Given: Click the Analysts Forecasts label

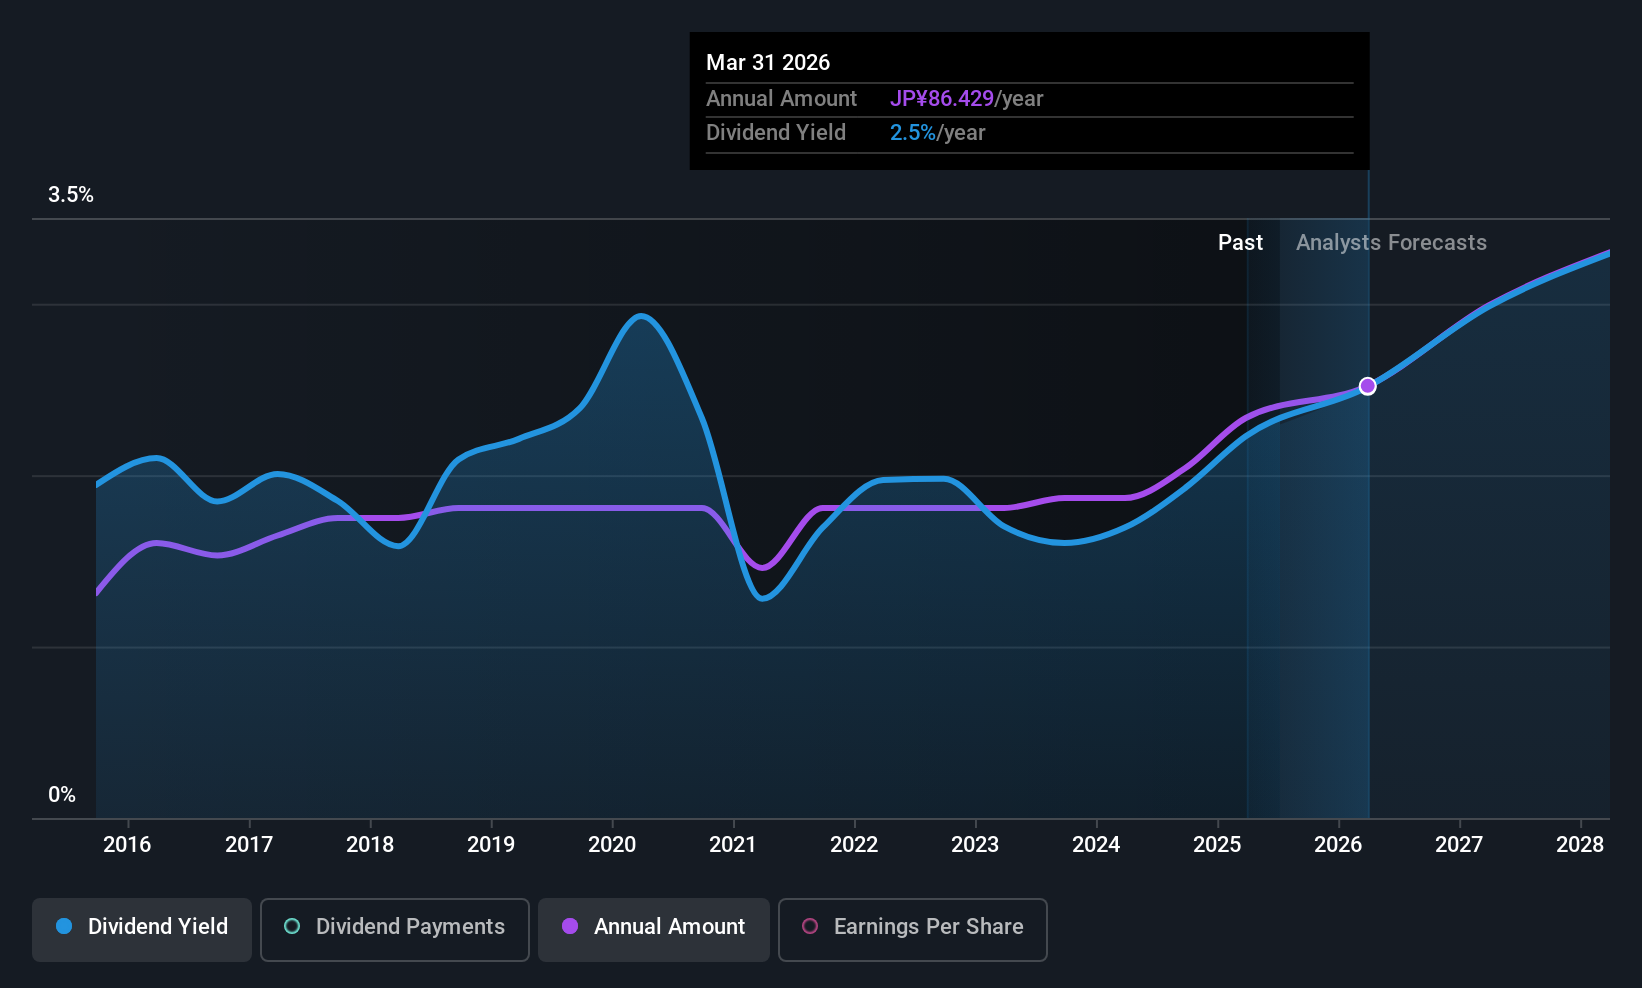Looking at the screenshot, I should pyautogui.click(x=1391, y=242).
